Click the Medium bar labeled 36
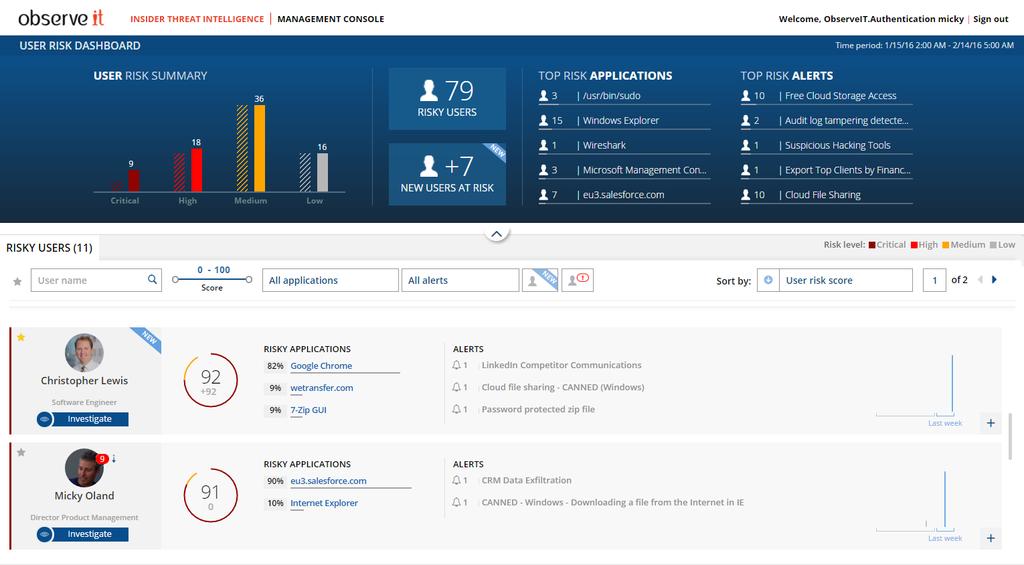 tap(259, 148)
